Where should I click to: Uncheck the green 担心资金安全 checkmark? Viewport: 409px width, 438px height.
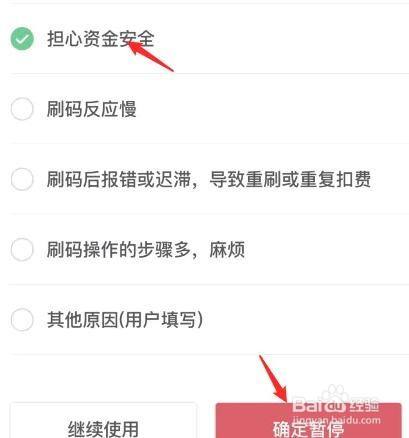22,39
